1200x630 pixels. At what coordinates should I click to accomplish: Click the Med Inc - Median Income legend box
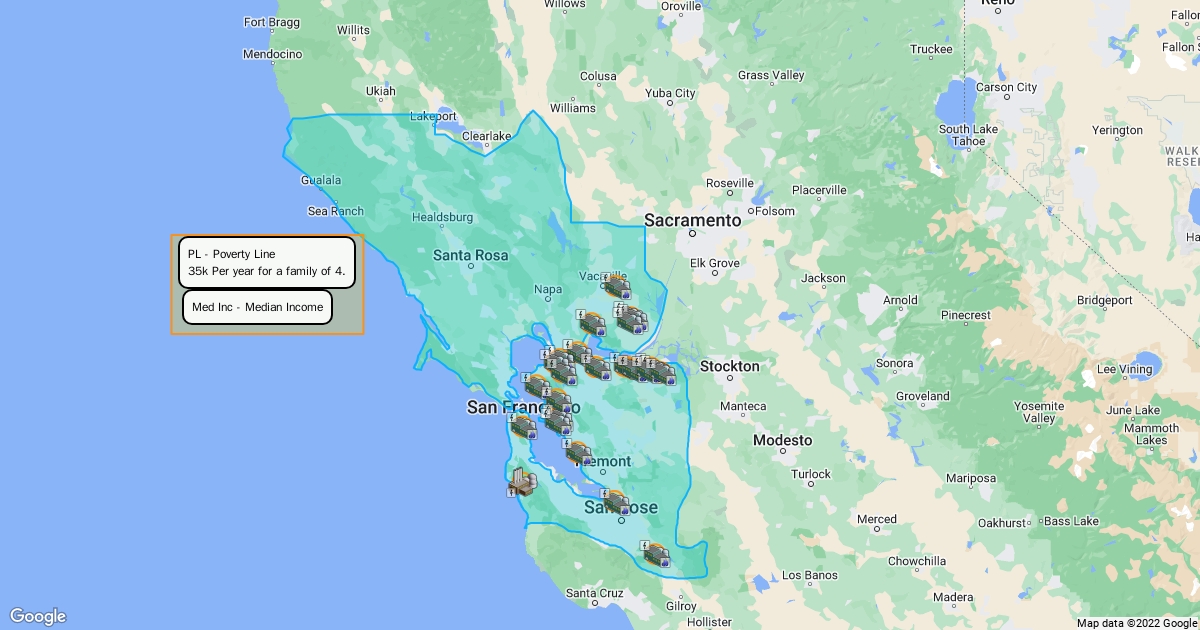tap(257, 307)
